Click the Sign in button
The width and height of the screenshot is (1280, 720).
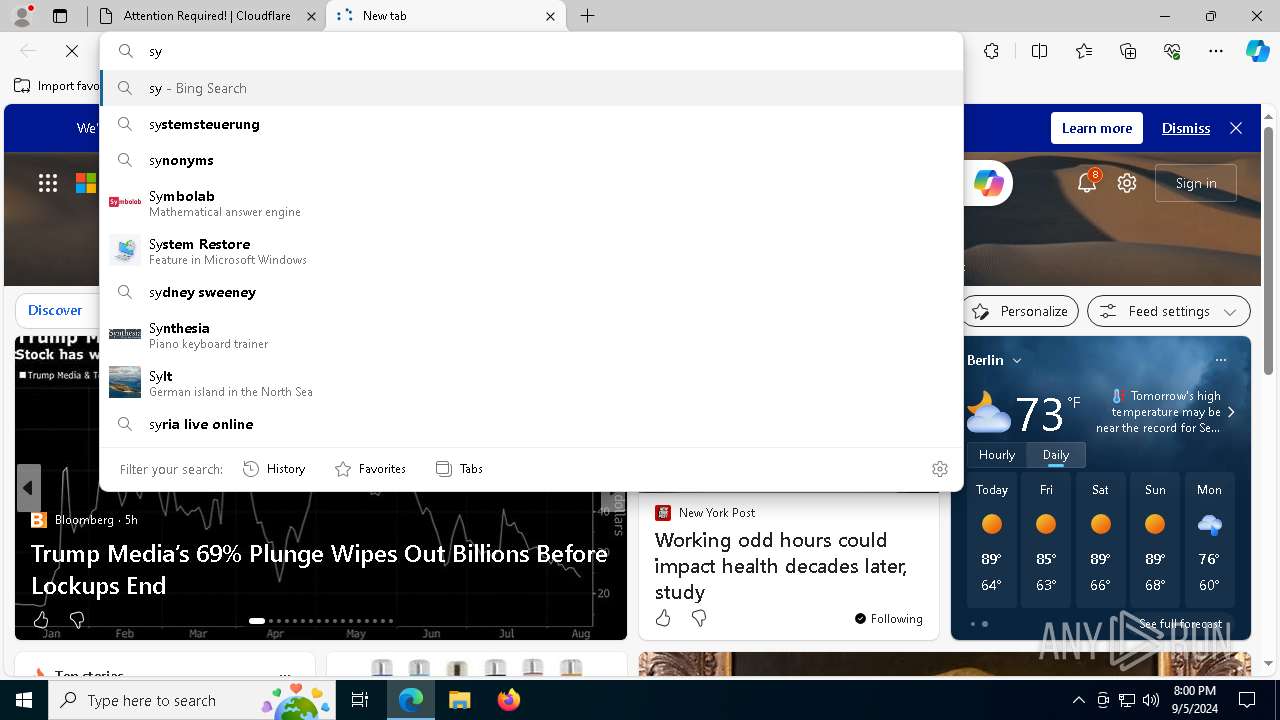[1196, 183]
